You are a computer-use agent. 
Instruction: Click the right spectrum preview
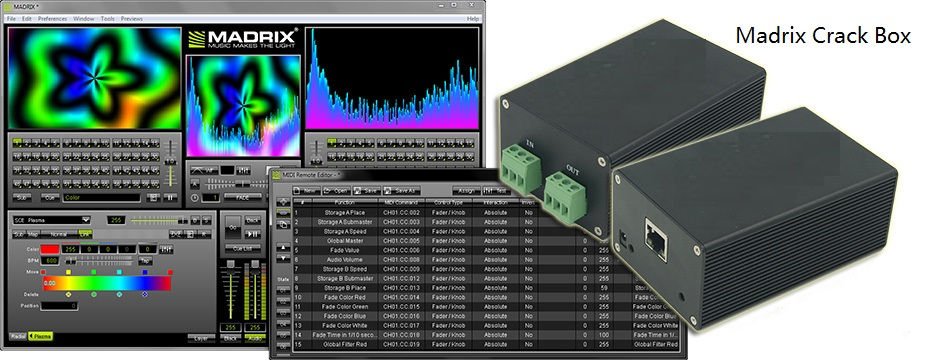[x=392, y=78]
